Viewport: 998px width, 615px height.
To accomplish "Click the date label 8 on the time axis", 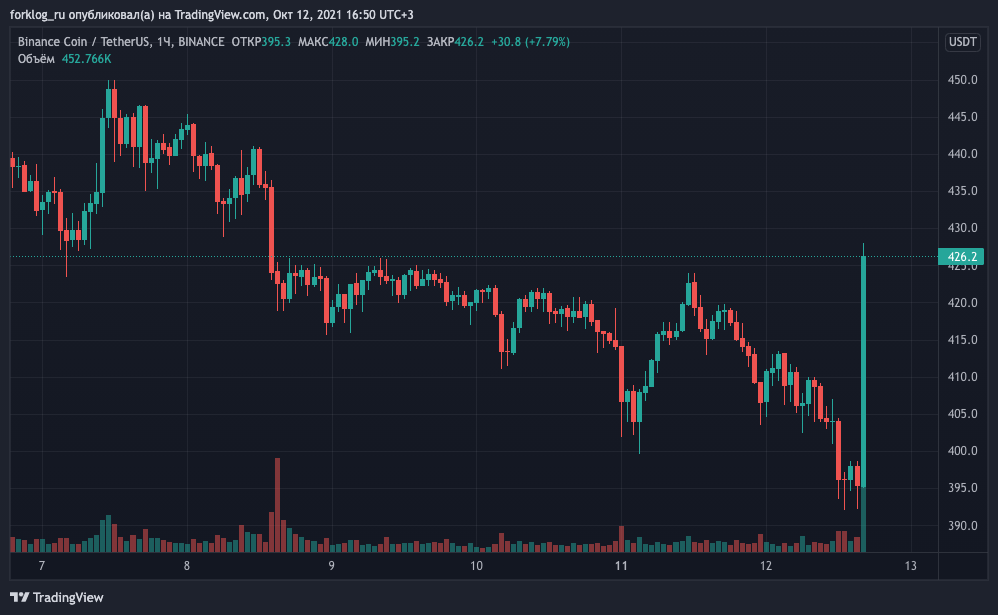I will 186,565.
